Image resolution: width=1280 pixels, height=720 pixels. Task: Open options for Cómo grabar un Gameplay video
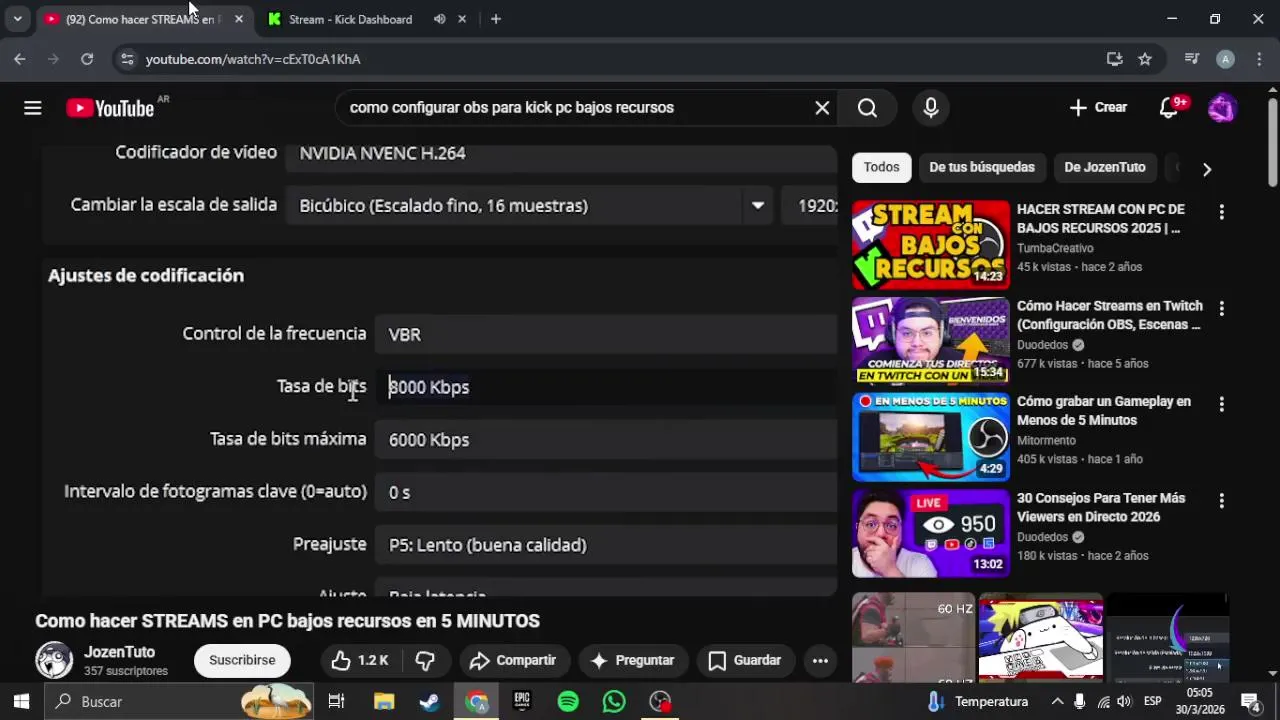[1221, 404]
